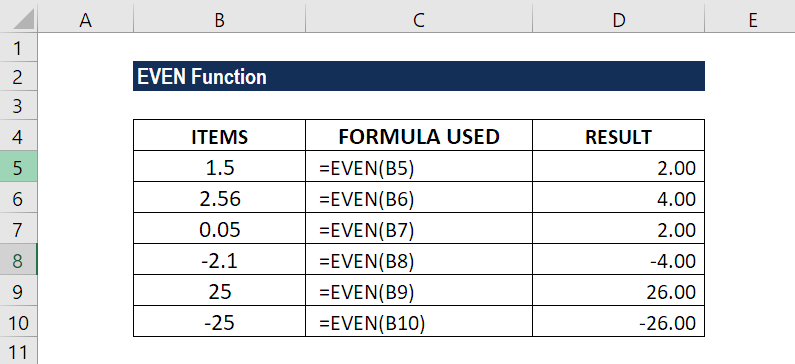Select cell containing 2.56

[x=220, y=197]
